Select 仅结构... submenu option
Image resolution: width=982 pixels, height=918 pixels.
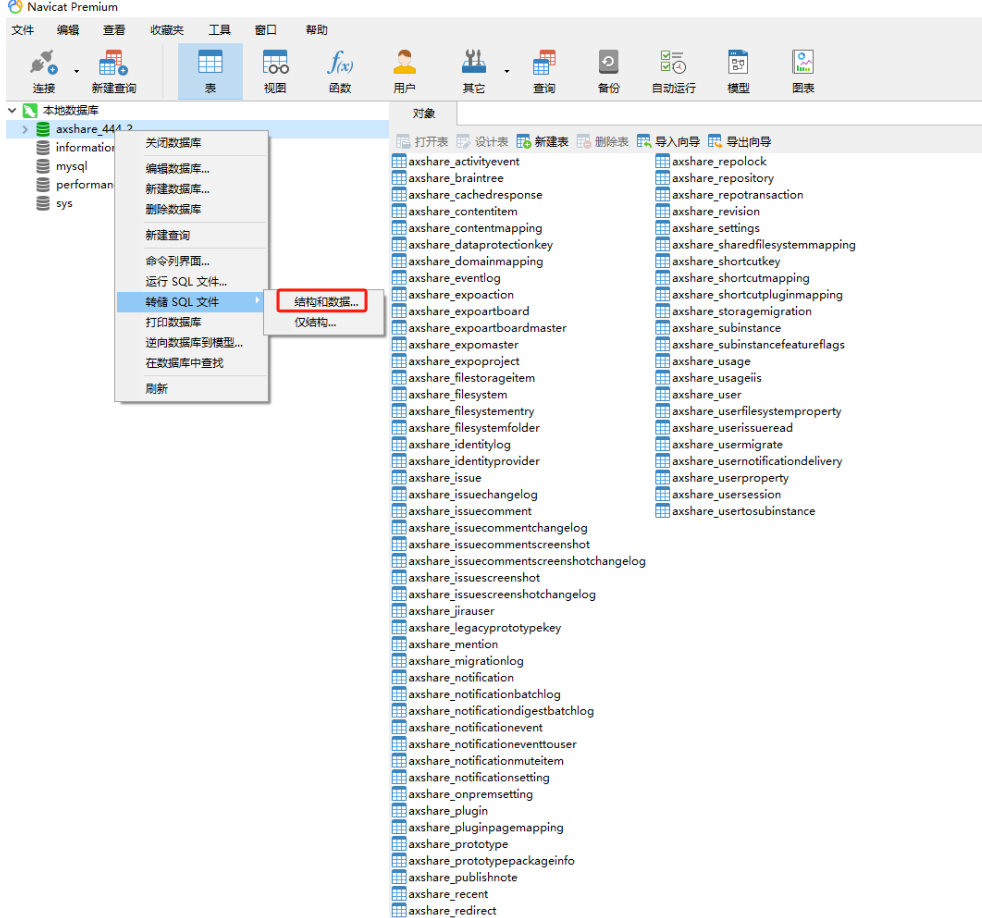pos(323,322)
